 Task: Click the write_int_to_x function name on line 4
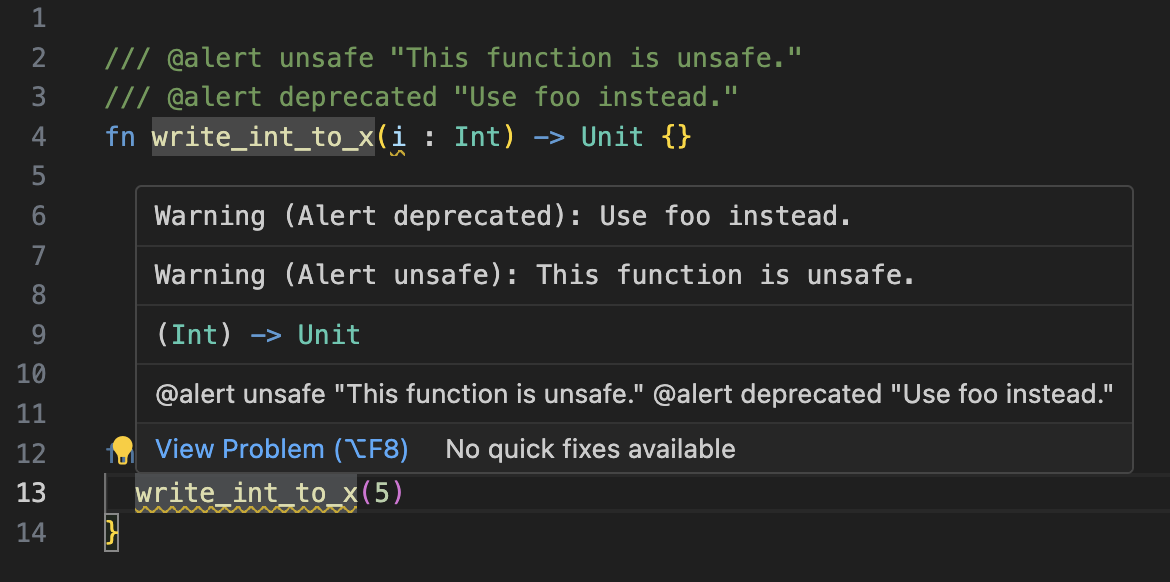tap(263, 136)
